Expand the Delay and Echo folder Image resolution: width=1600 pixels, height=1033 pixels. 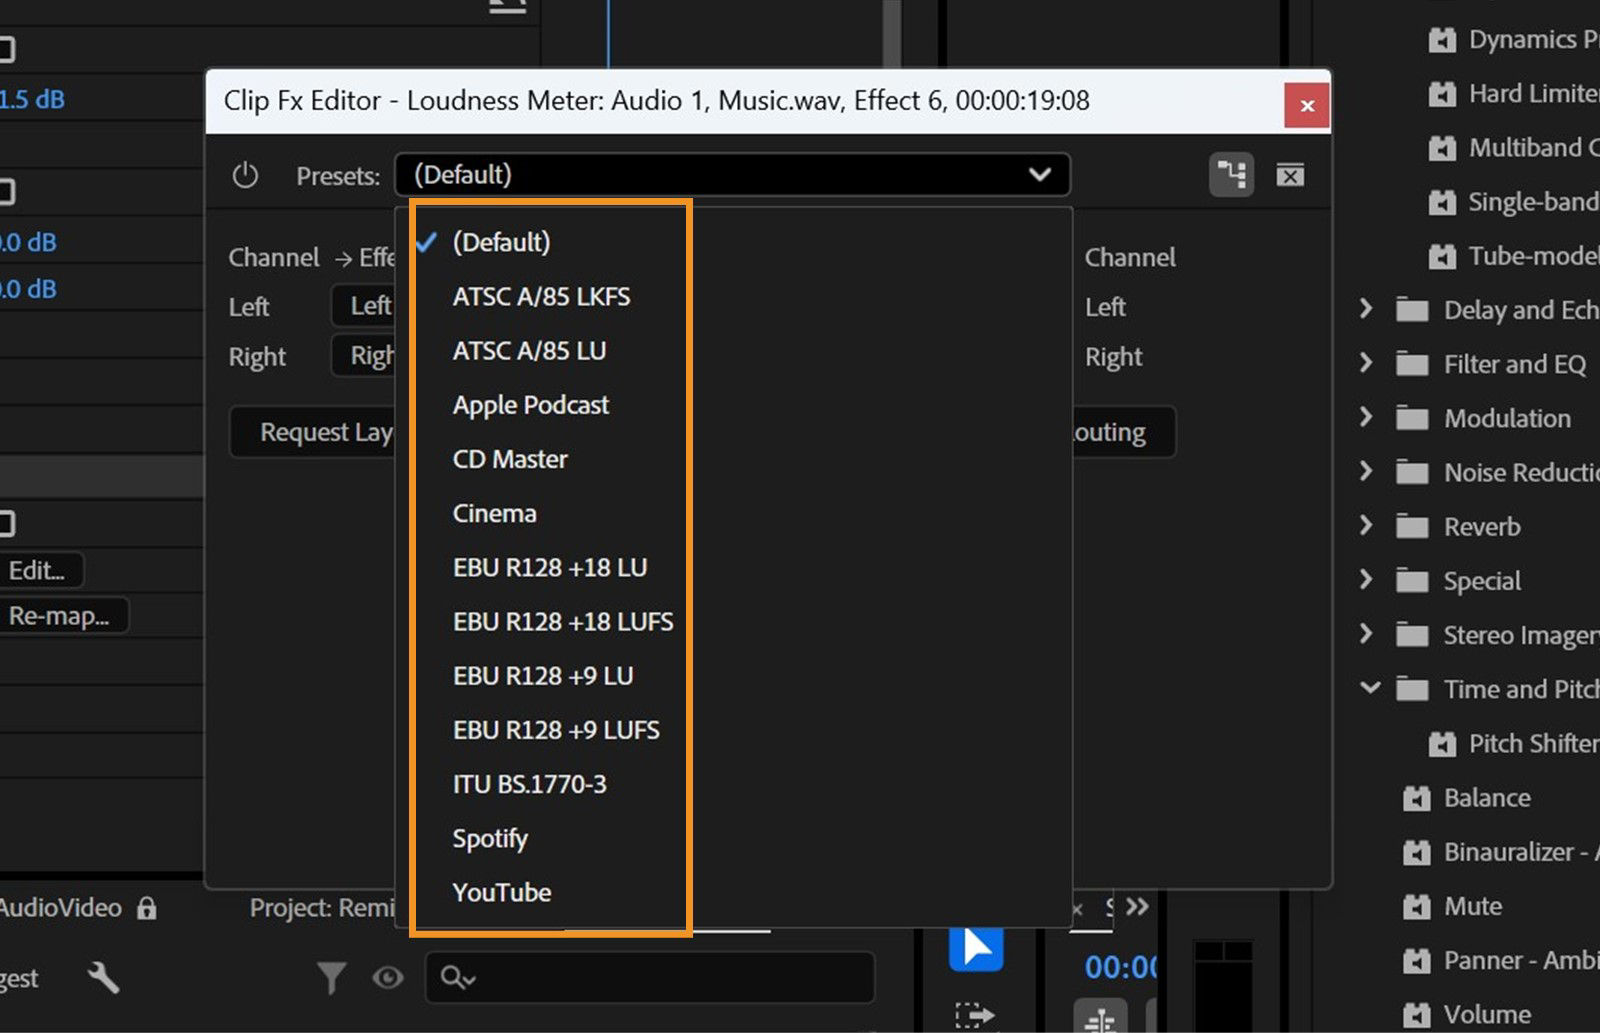(x=1368, y=310)
